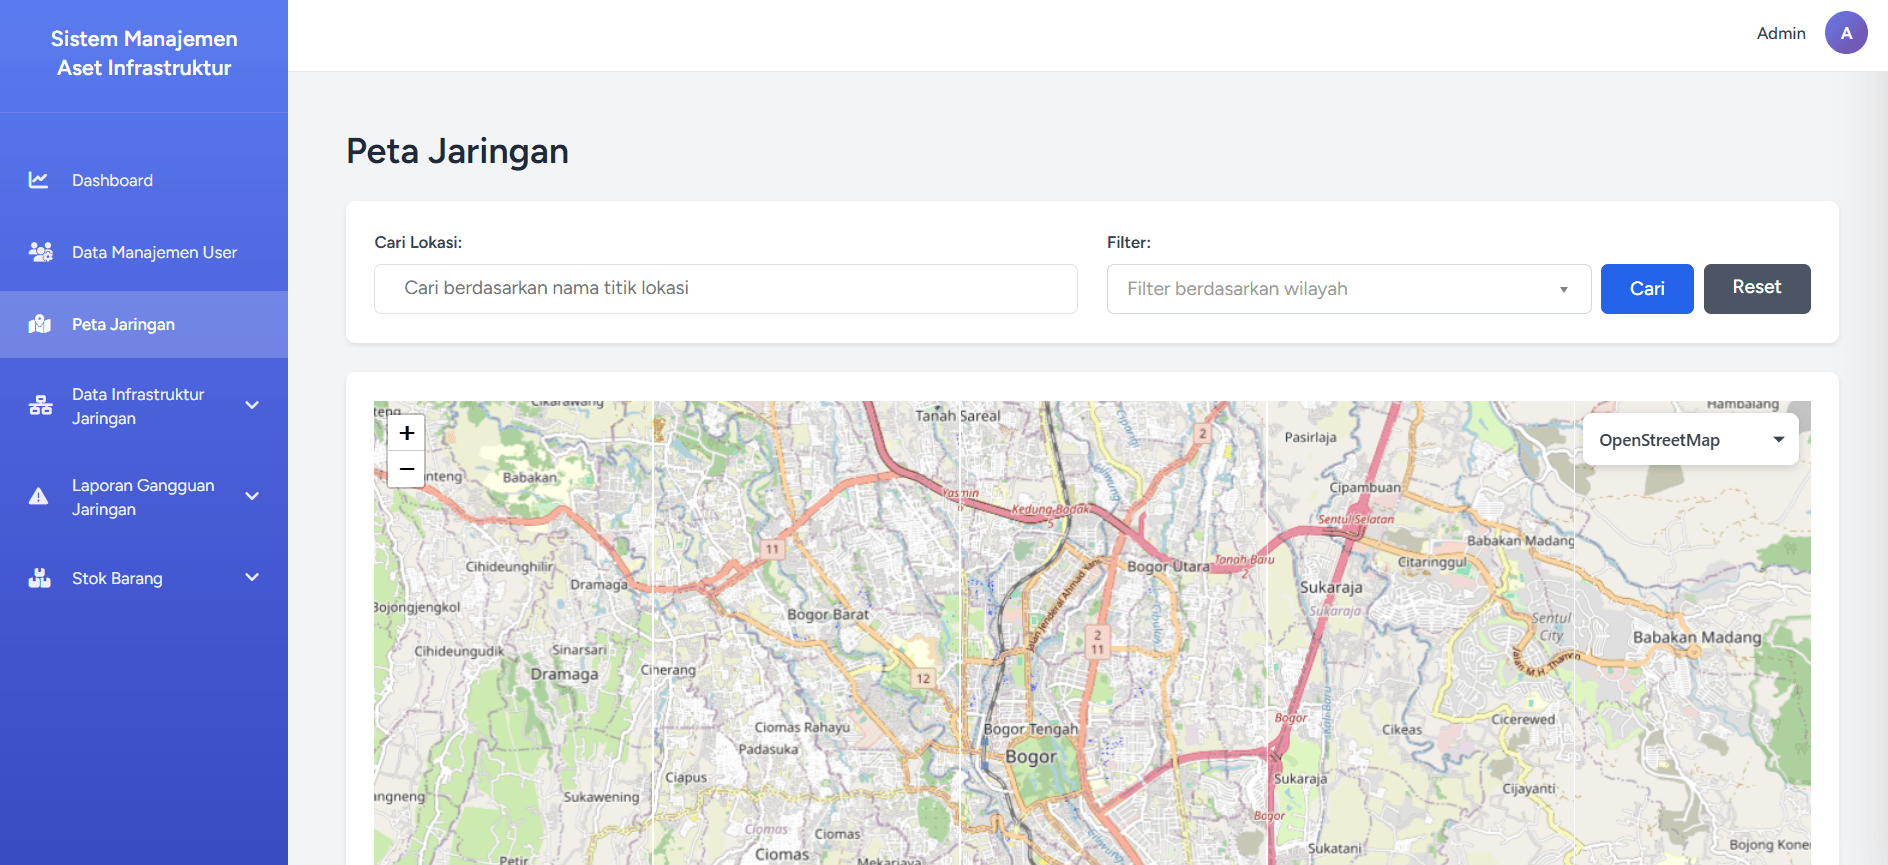The width and height of the screenshot is (1888, 865).
Task: Open Laporan Gangguan Jaringan menu
Action: point(144,497)
